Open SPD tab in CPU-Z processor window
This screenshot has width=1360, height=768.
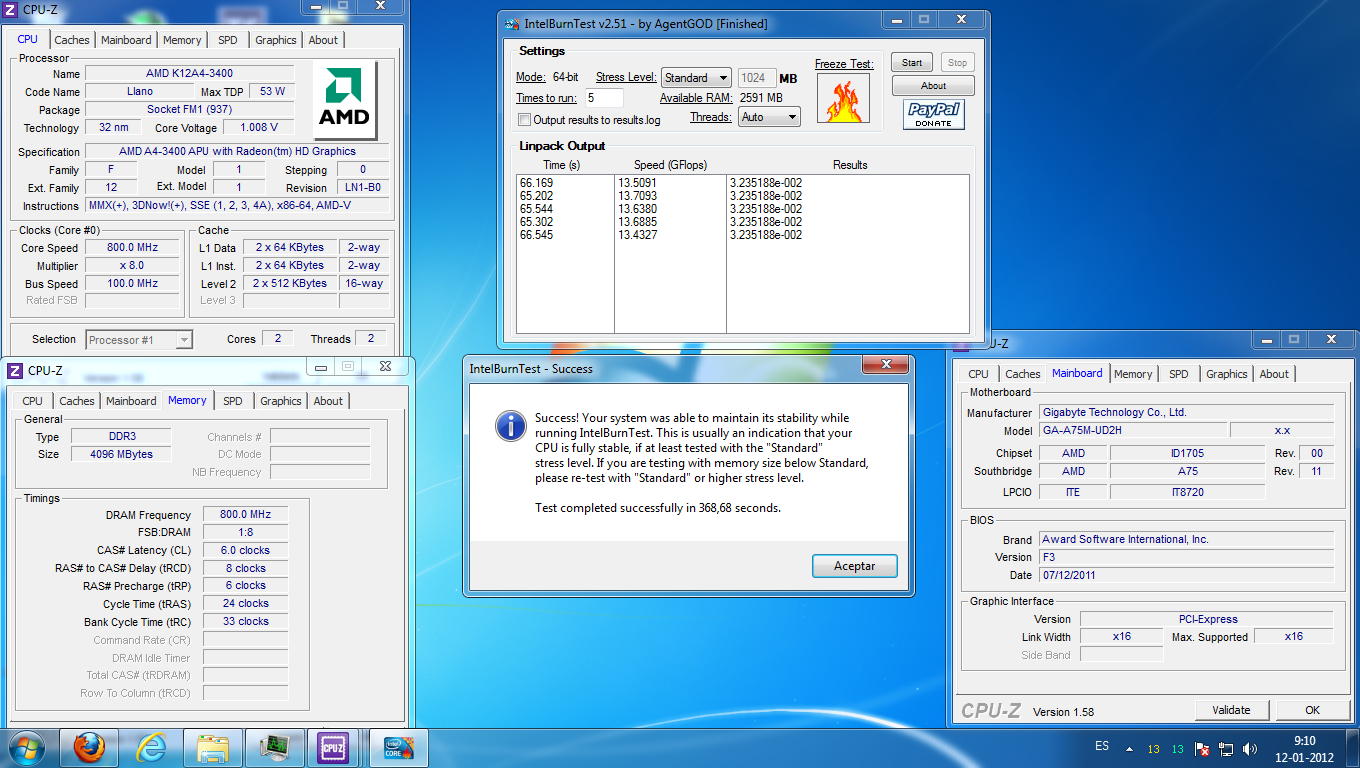pos(228,40)
